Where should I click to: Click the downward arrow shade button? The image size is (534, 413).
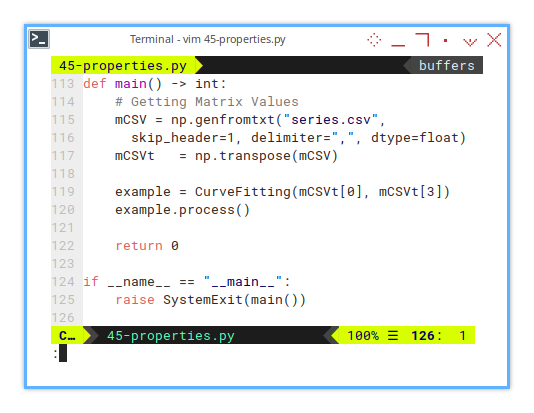[470, 42]
